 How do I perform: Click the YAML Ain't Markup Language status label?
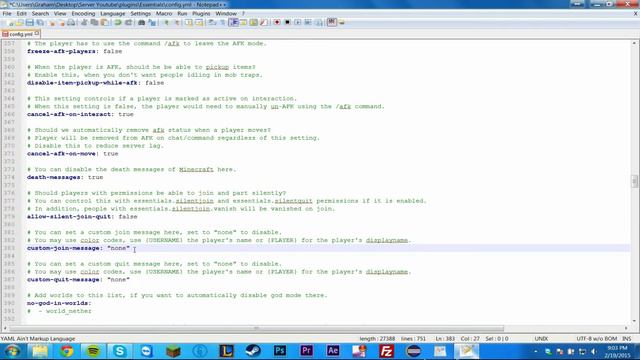38,338
